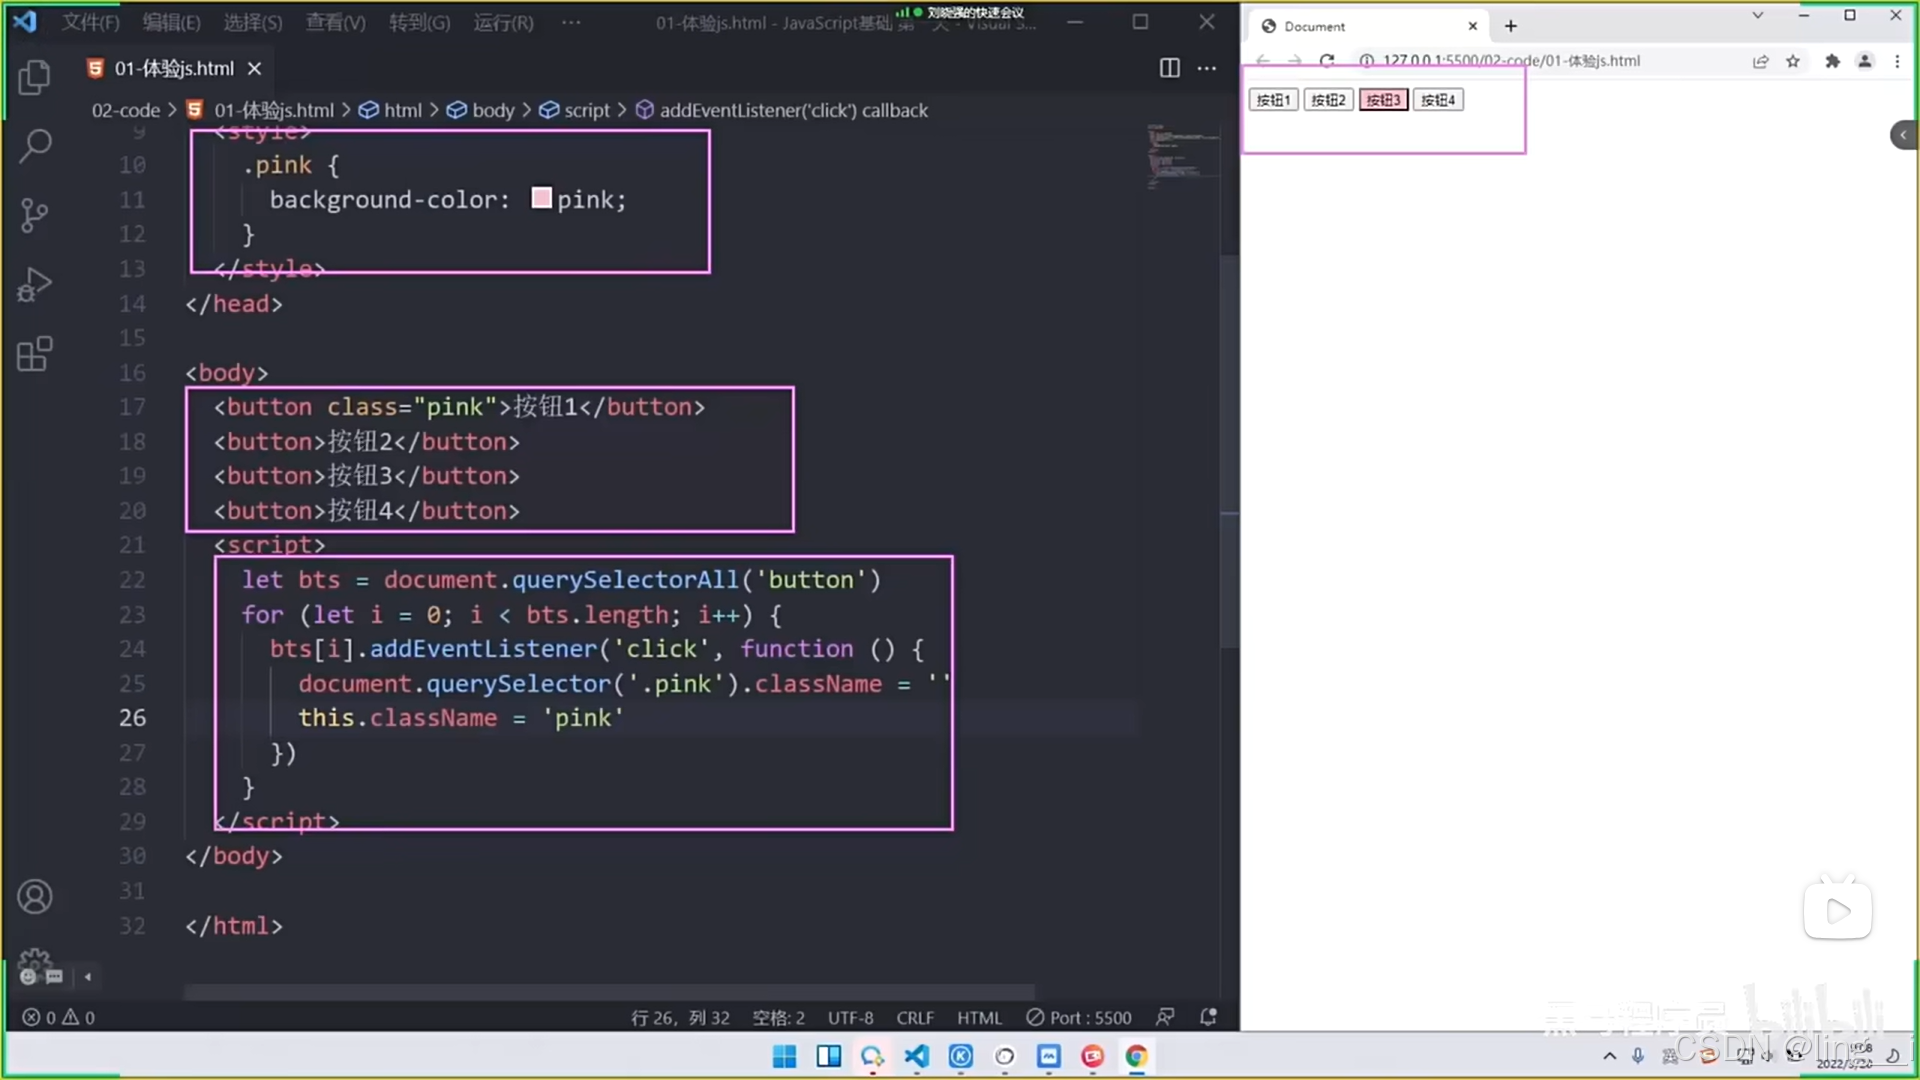Open the Run and Debug view
Image resolution: width=1920 pixels, height=1080 pixels.
click(x=35, y=285)
